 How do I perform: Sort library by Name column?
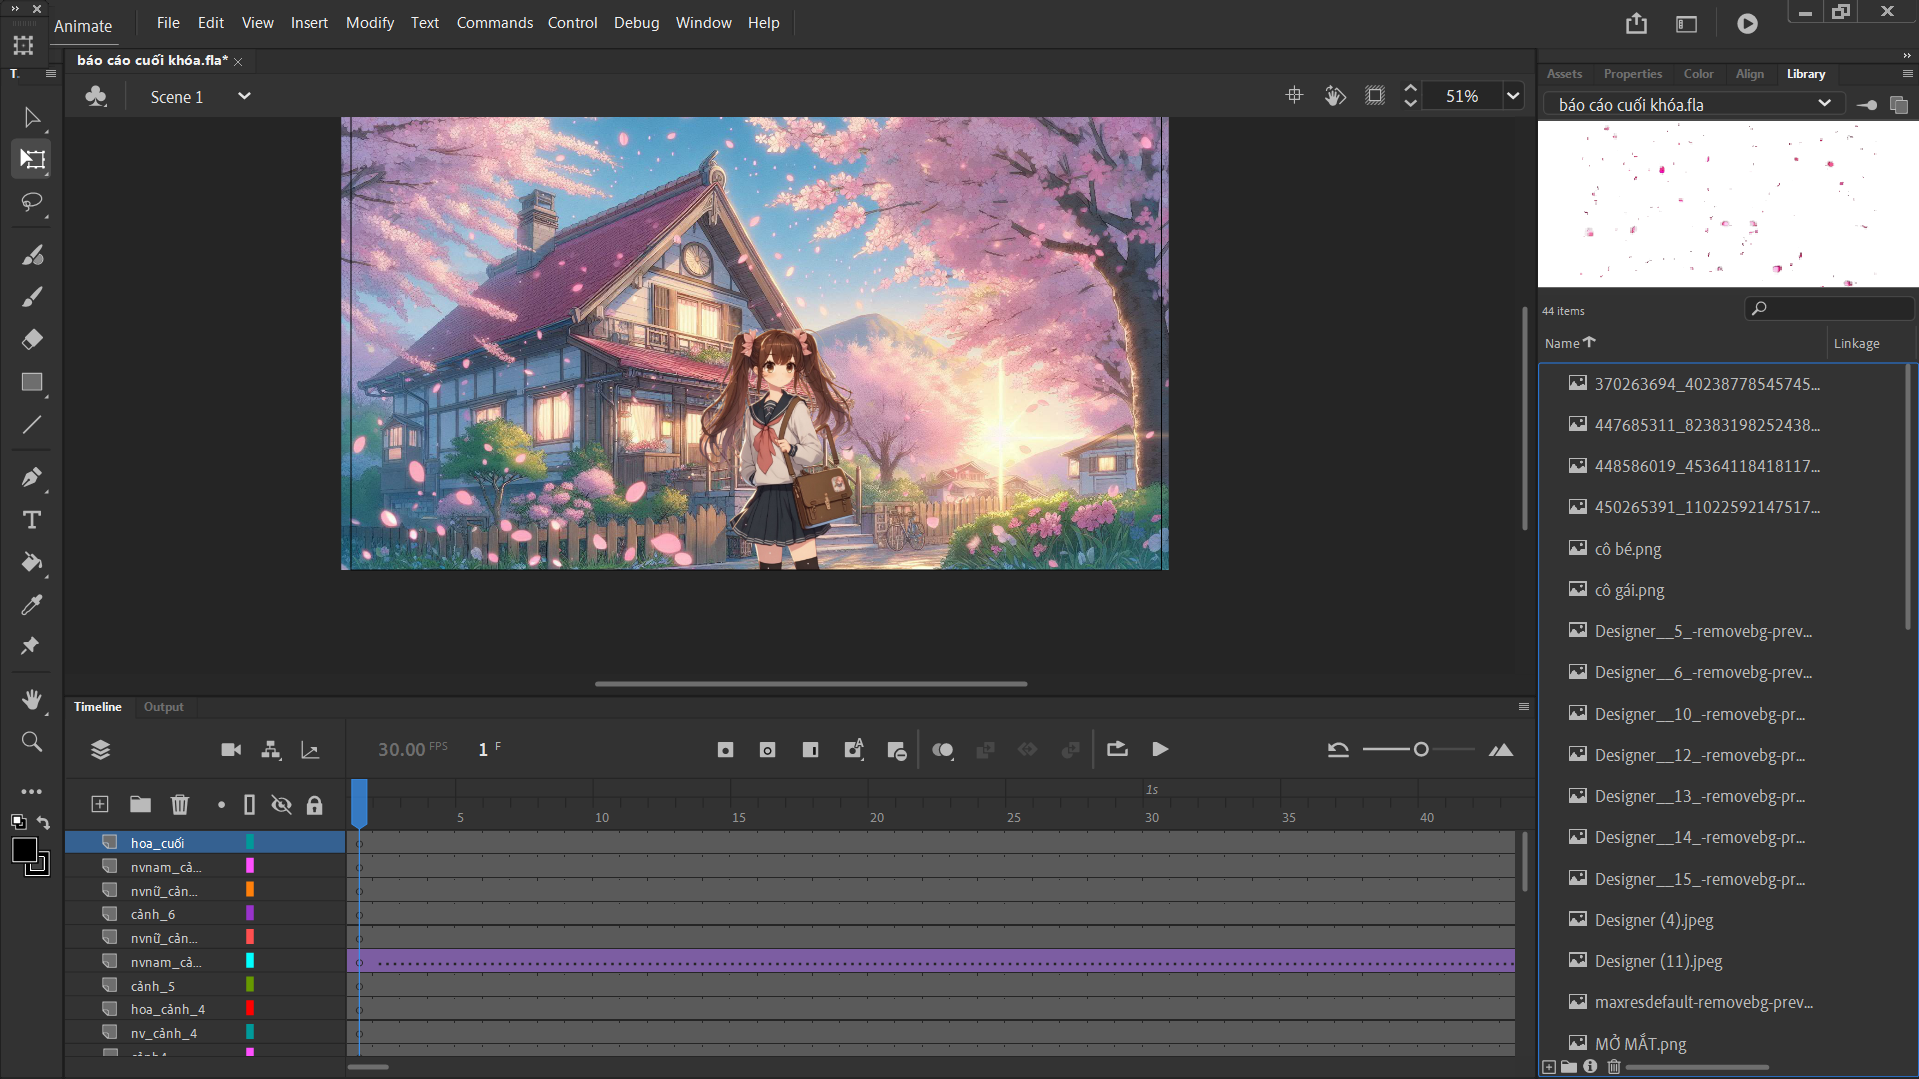point(1569,343)
